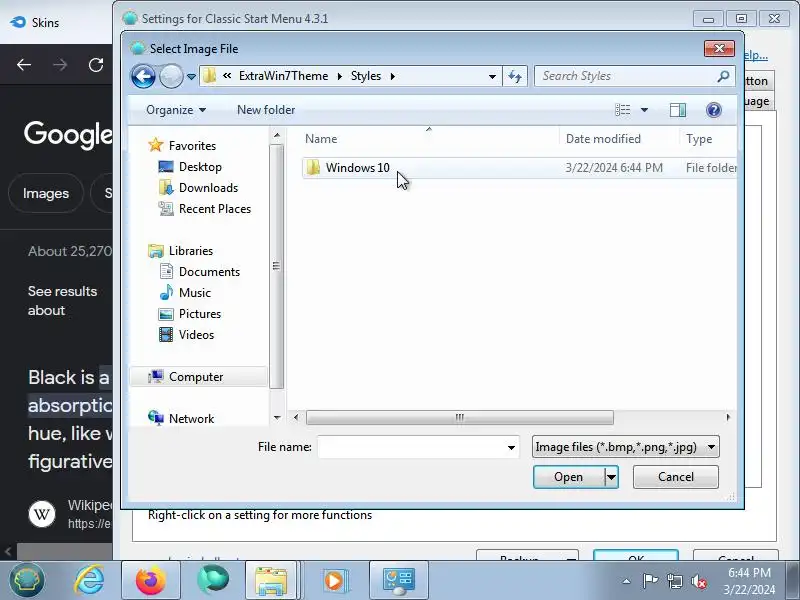Select ExtraWin7Theme in the address path
800x600 pixels.
tap(283, 76)
